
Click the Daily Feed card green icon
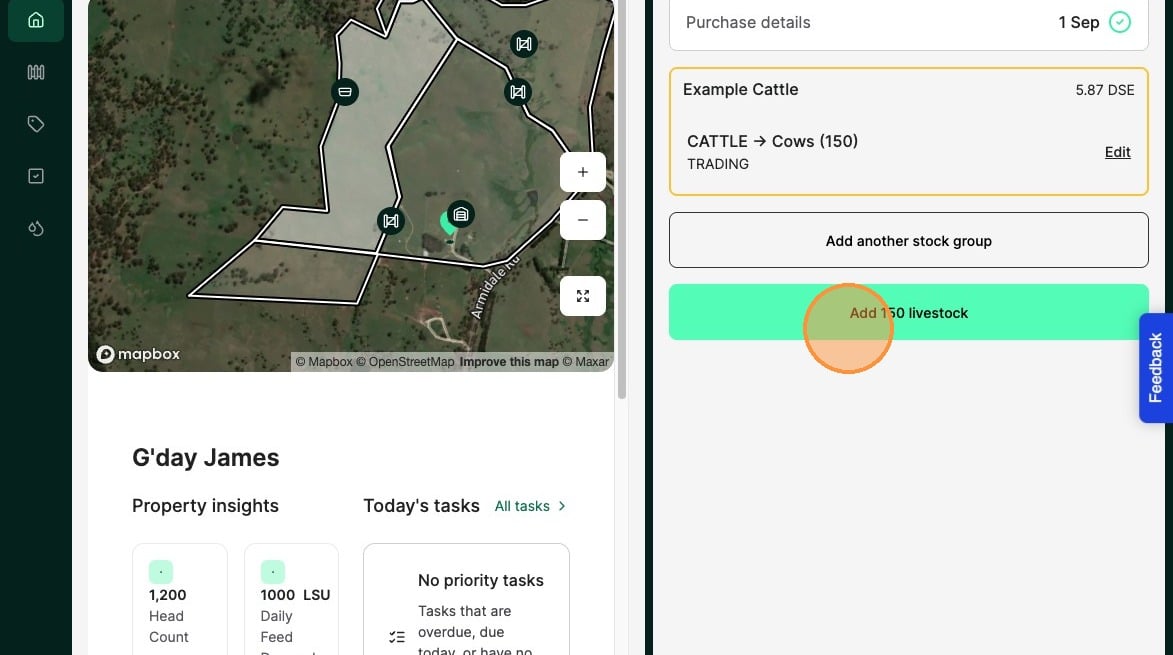tap(273, 572)
